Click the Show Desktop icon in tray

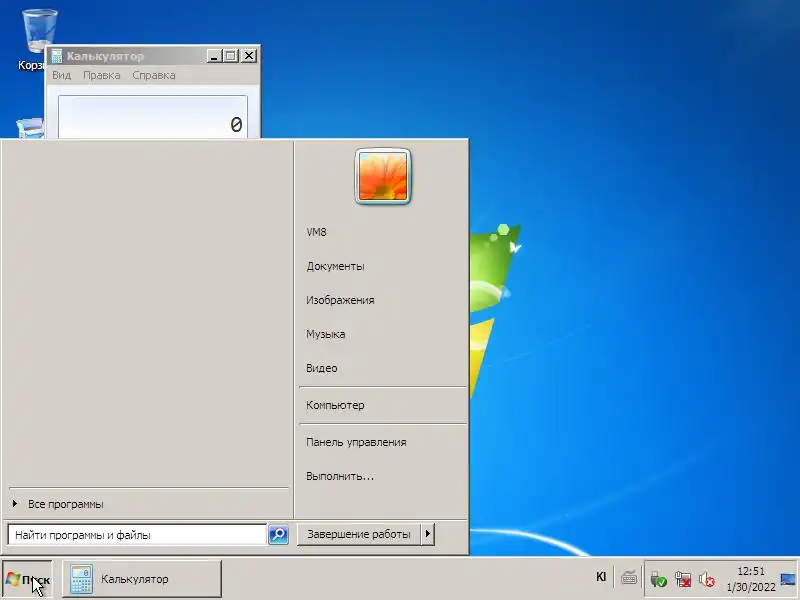[788, 579]
